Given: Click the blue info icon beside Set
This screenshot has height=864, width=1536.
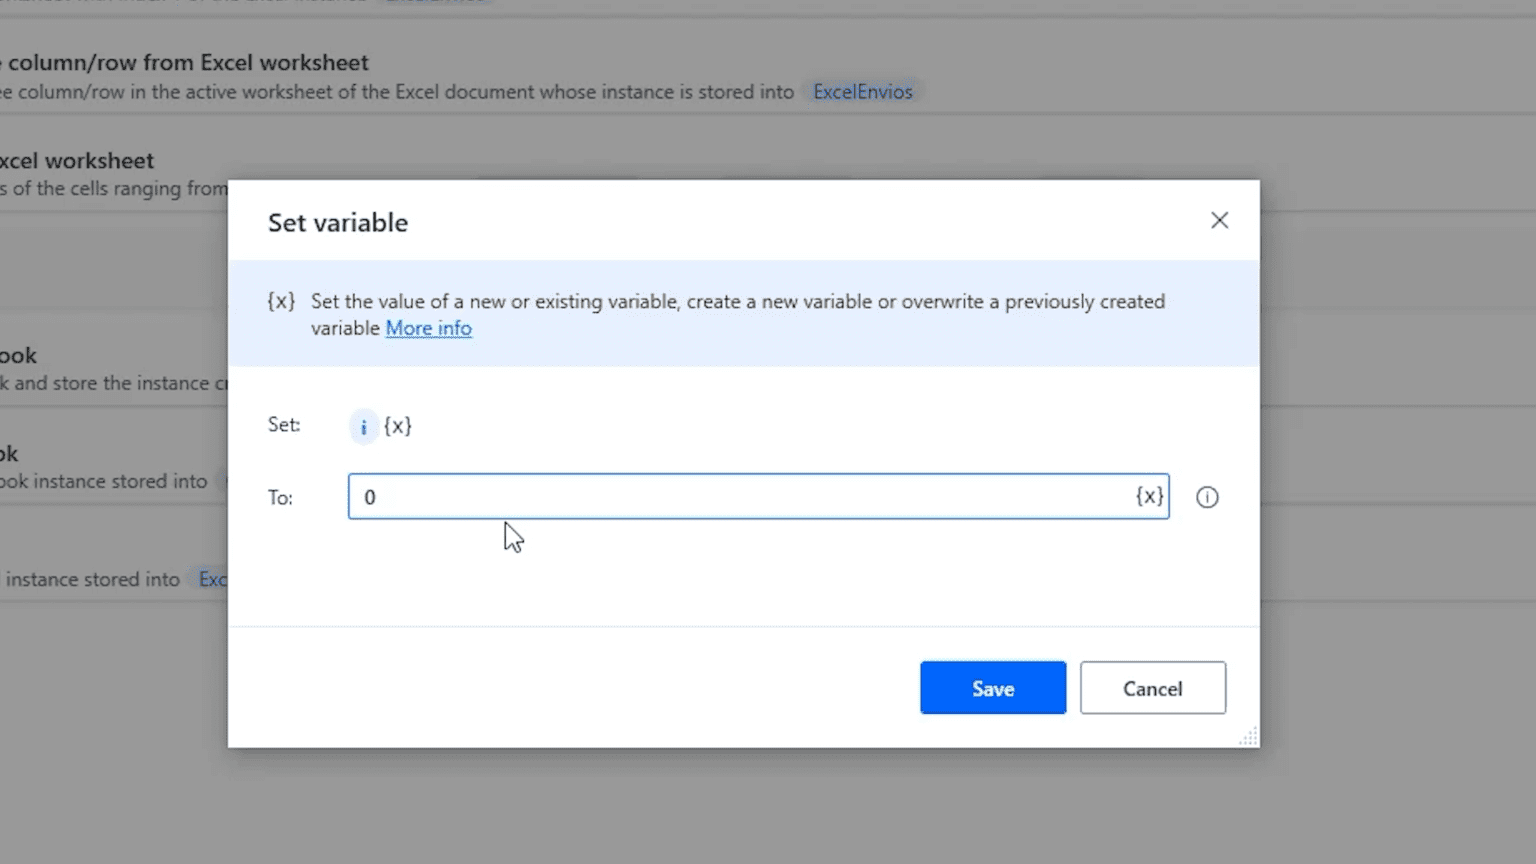Looking at the screenshot, I should click(363, 426).
